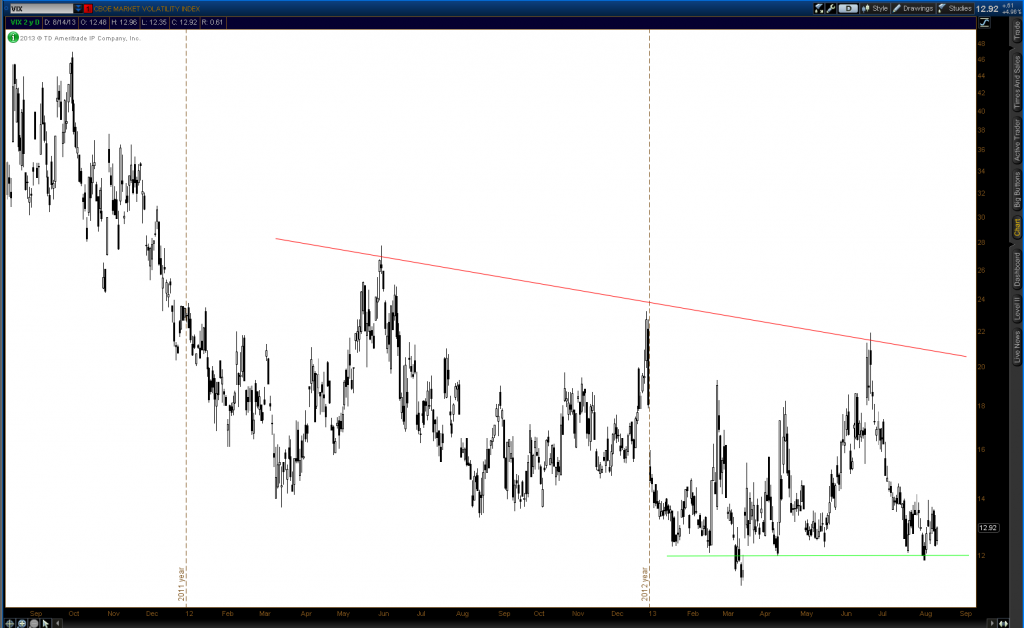This screenshot has width=1024, height=628.
Task: Click the VIX symbol input field
Action: (x=40, y=8)
